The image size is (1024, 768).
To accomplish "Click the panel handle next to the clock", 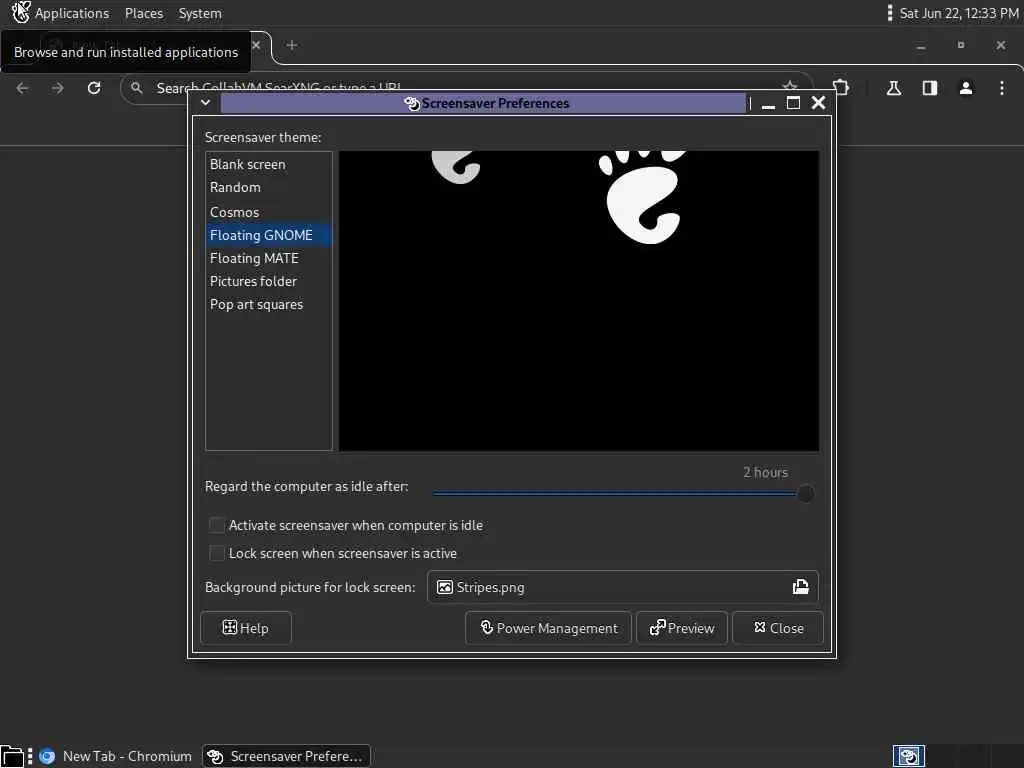I will (889, 13).
